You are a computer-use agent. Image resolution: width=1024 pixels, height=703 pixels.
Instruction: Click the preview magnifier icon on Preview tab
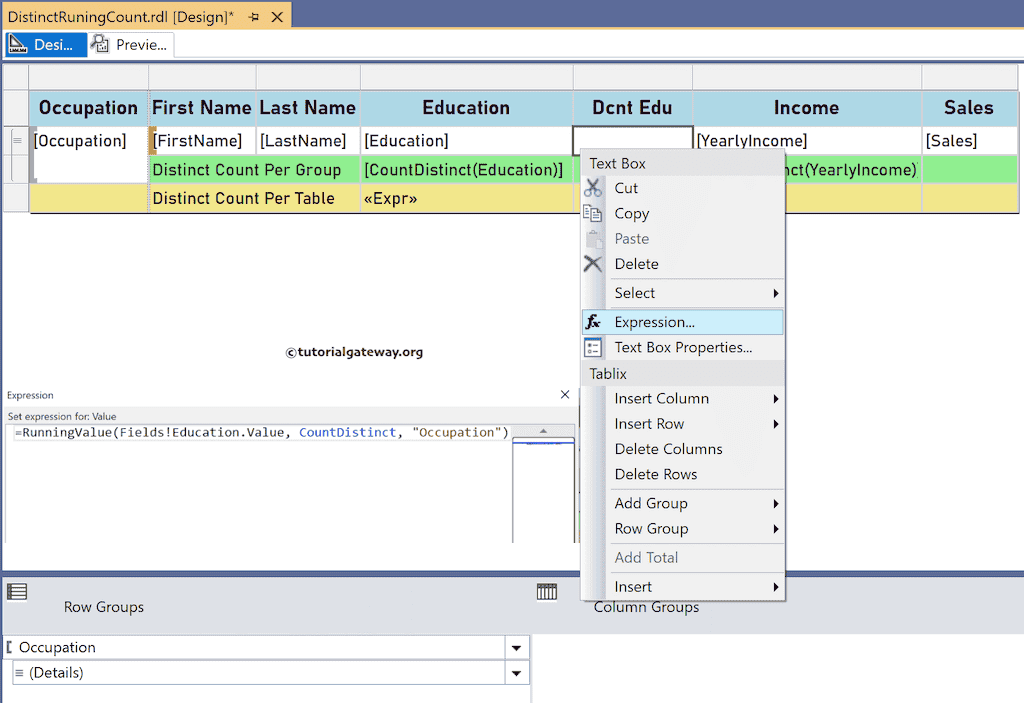coord(98,44)
